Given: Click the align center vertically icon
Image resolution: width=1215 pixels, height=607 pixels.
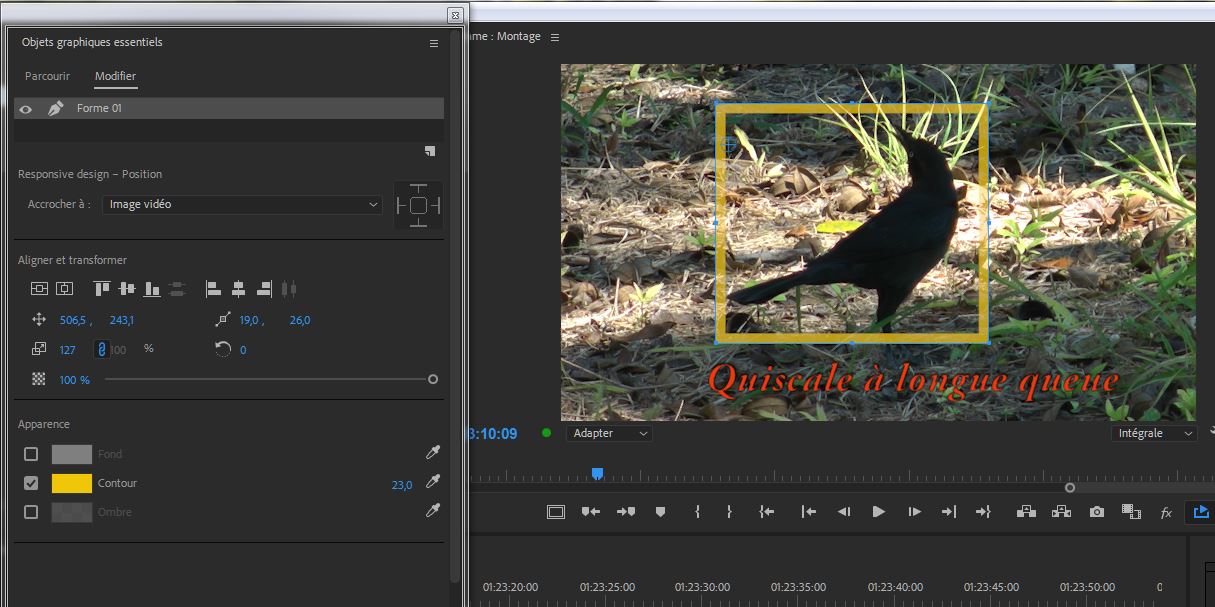Looking at the screenshot, I should pyautogui.click(x=127, y=289).
